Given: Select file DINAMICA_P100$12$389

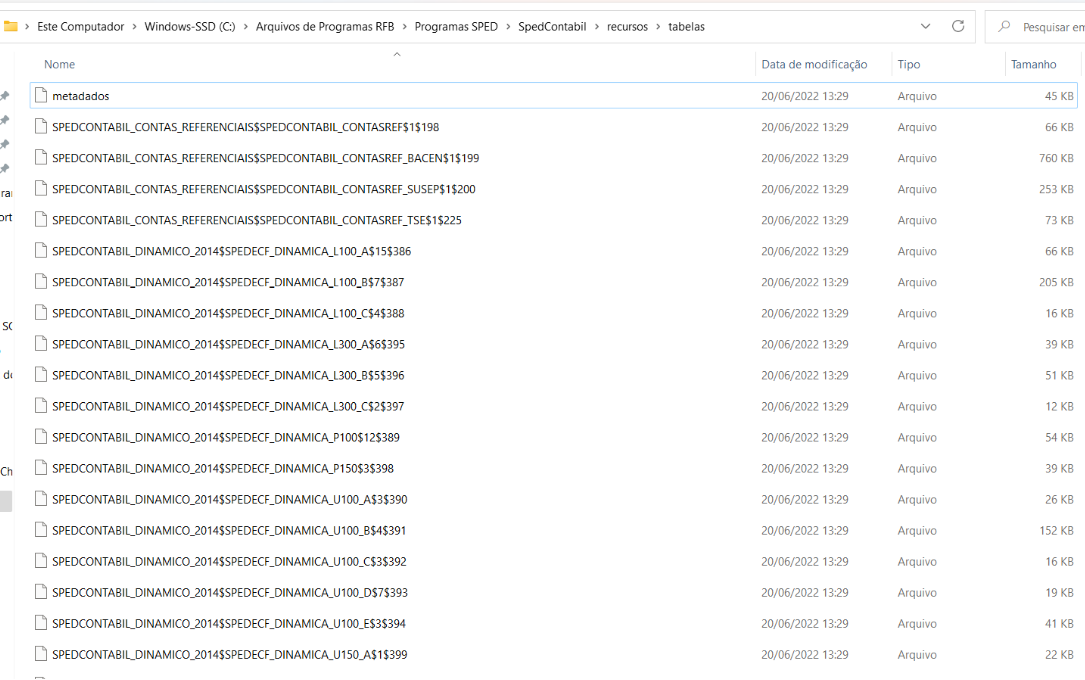Looking at the screenshot, I should click(226, 439).
